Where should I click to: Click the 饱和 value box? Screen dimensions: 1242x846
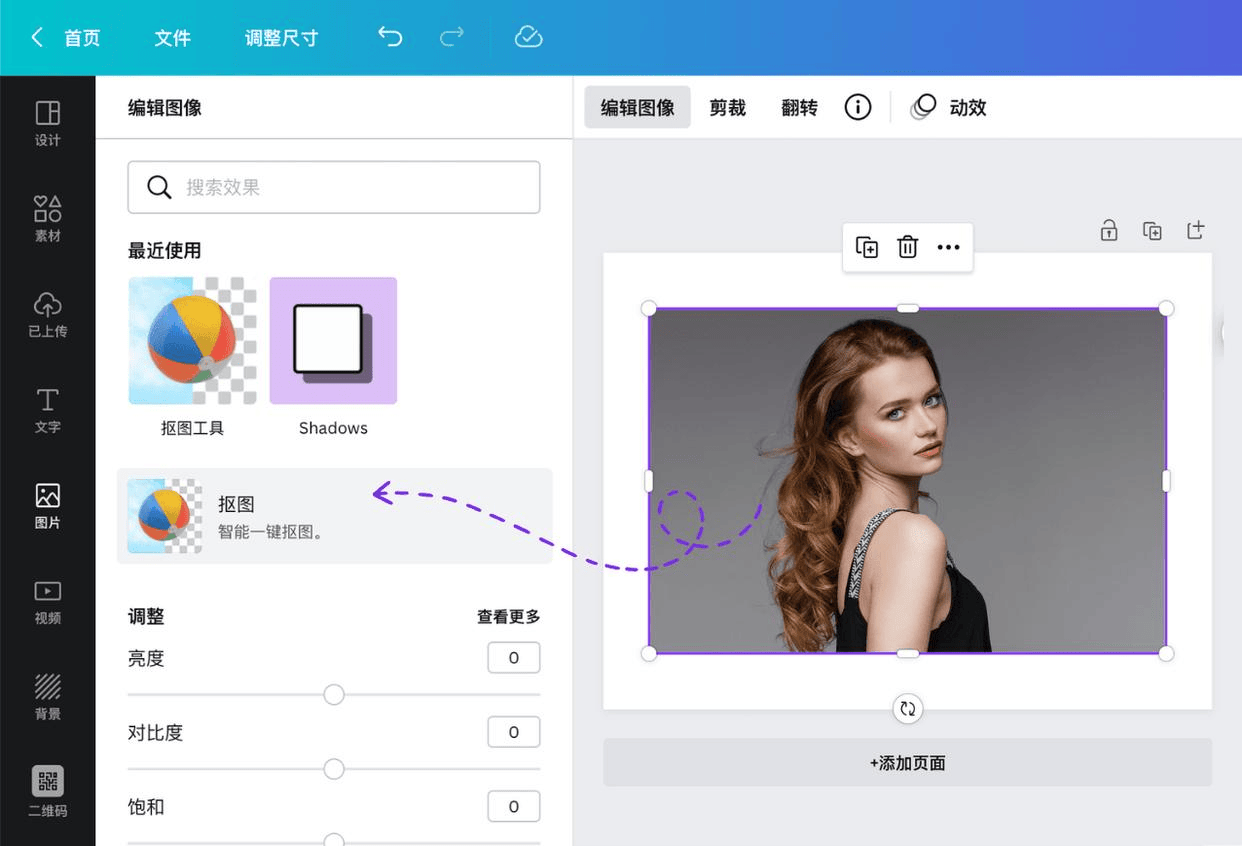click(514, 806)
